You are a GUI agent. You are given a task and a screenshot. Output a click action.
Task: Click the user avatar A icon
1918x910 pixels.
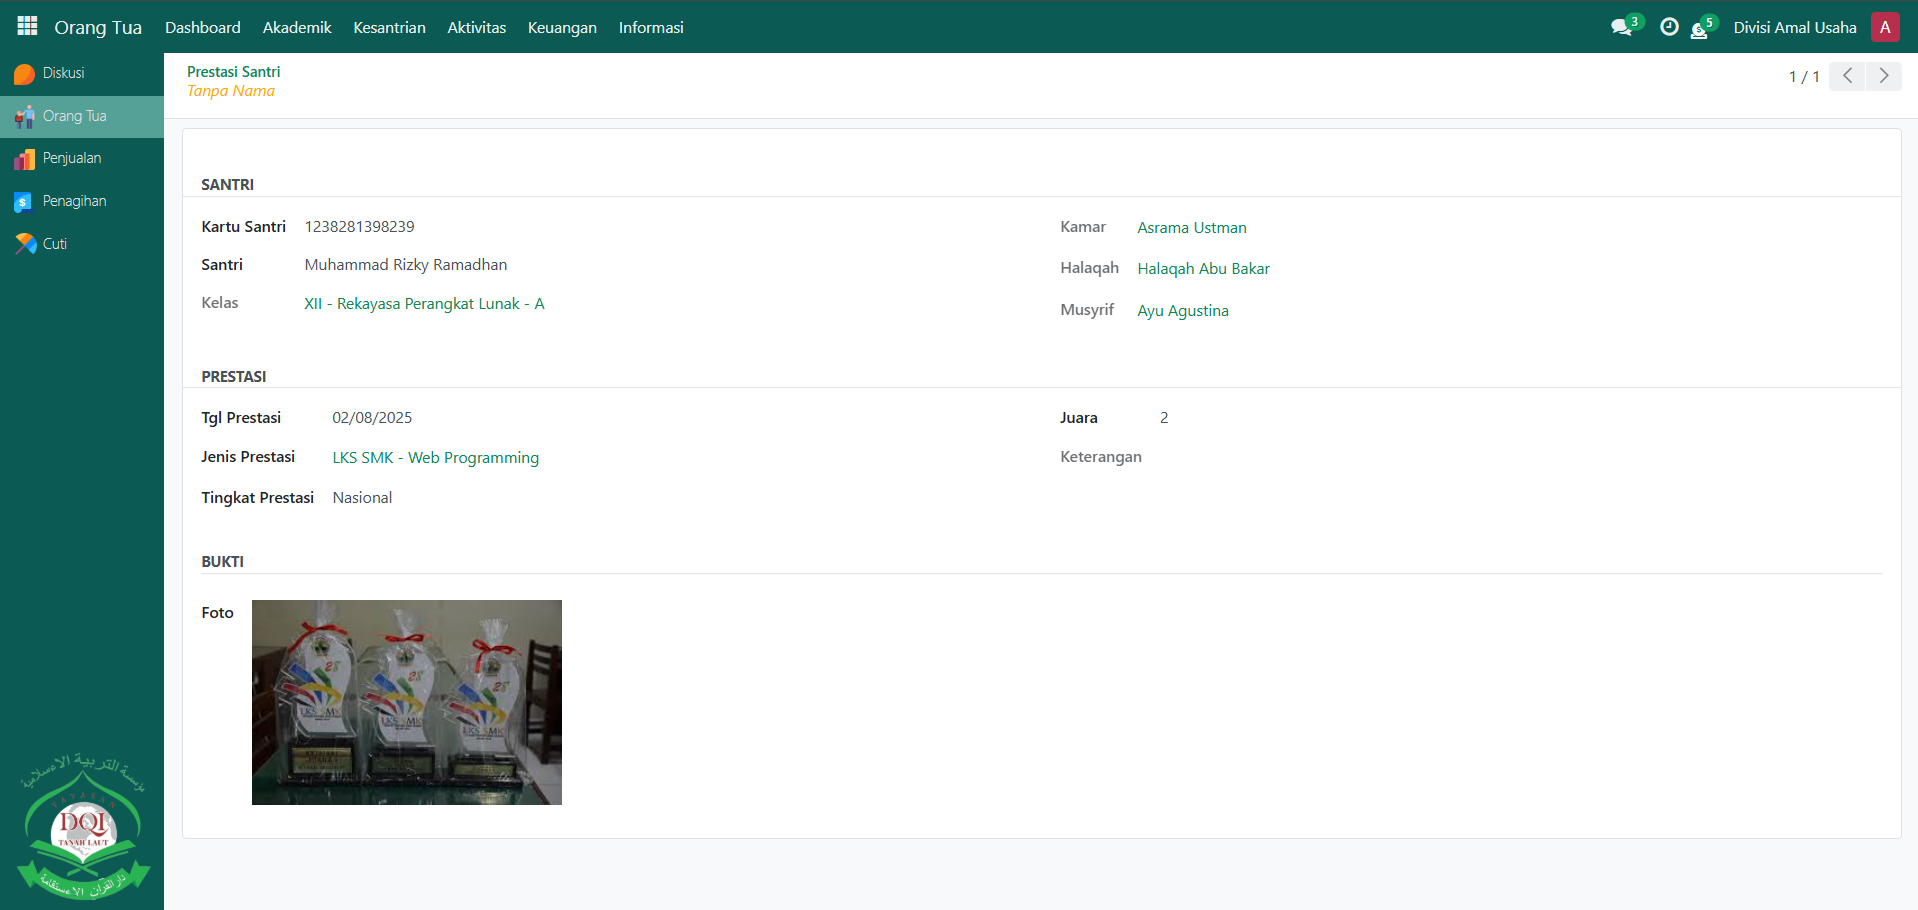point(1885,27)
